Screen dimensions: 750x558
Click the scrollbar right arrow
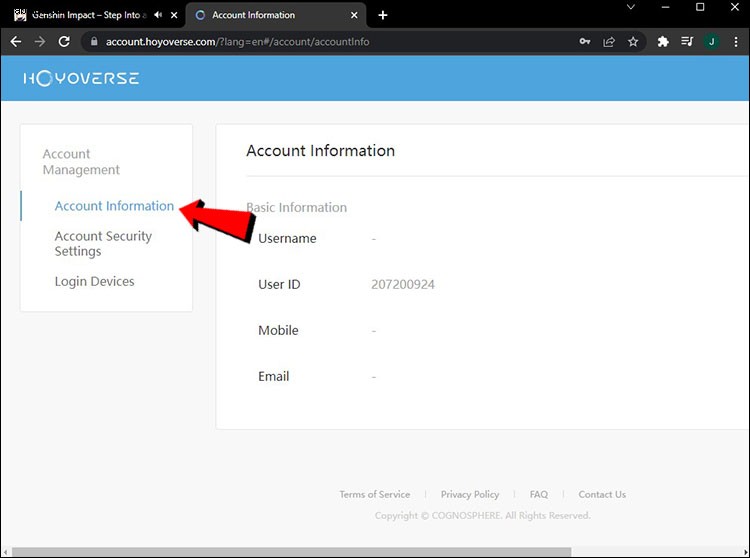744,552
